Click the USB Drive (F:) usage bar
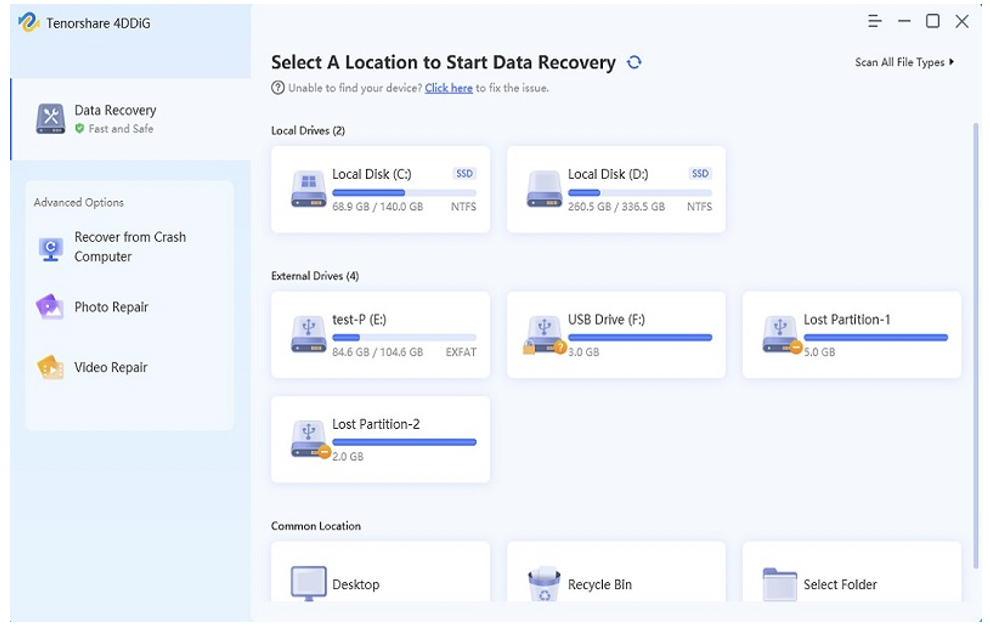 640,337
